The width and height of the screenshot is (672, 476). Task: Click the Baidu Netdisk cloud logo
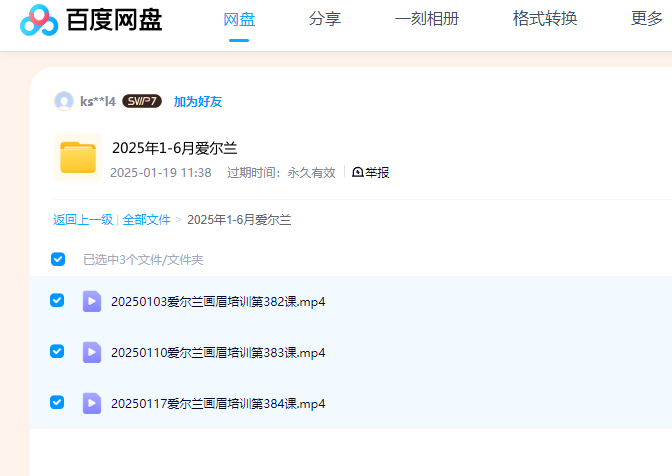click(x=39, y=20)
